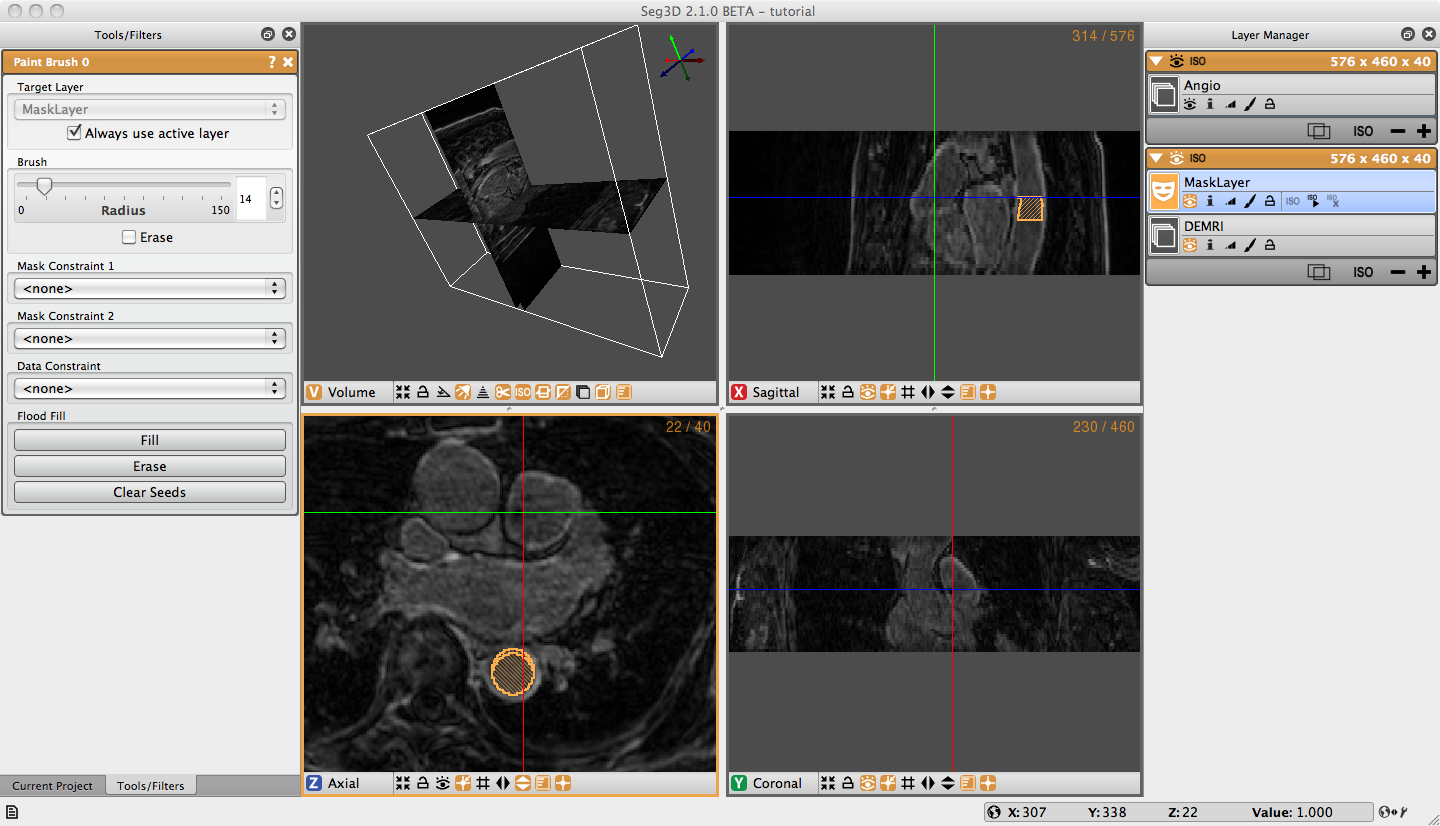This screenshot has width=1440, height=826.
Task: Click the plus icon in the Angio group
Action: point(1424,131)
